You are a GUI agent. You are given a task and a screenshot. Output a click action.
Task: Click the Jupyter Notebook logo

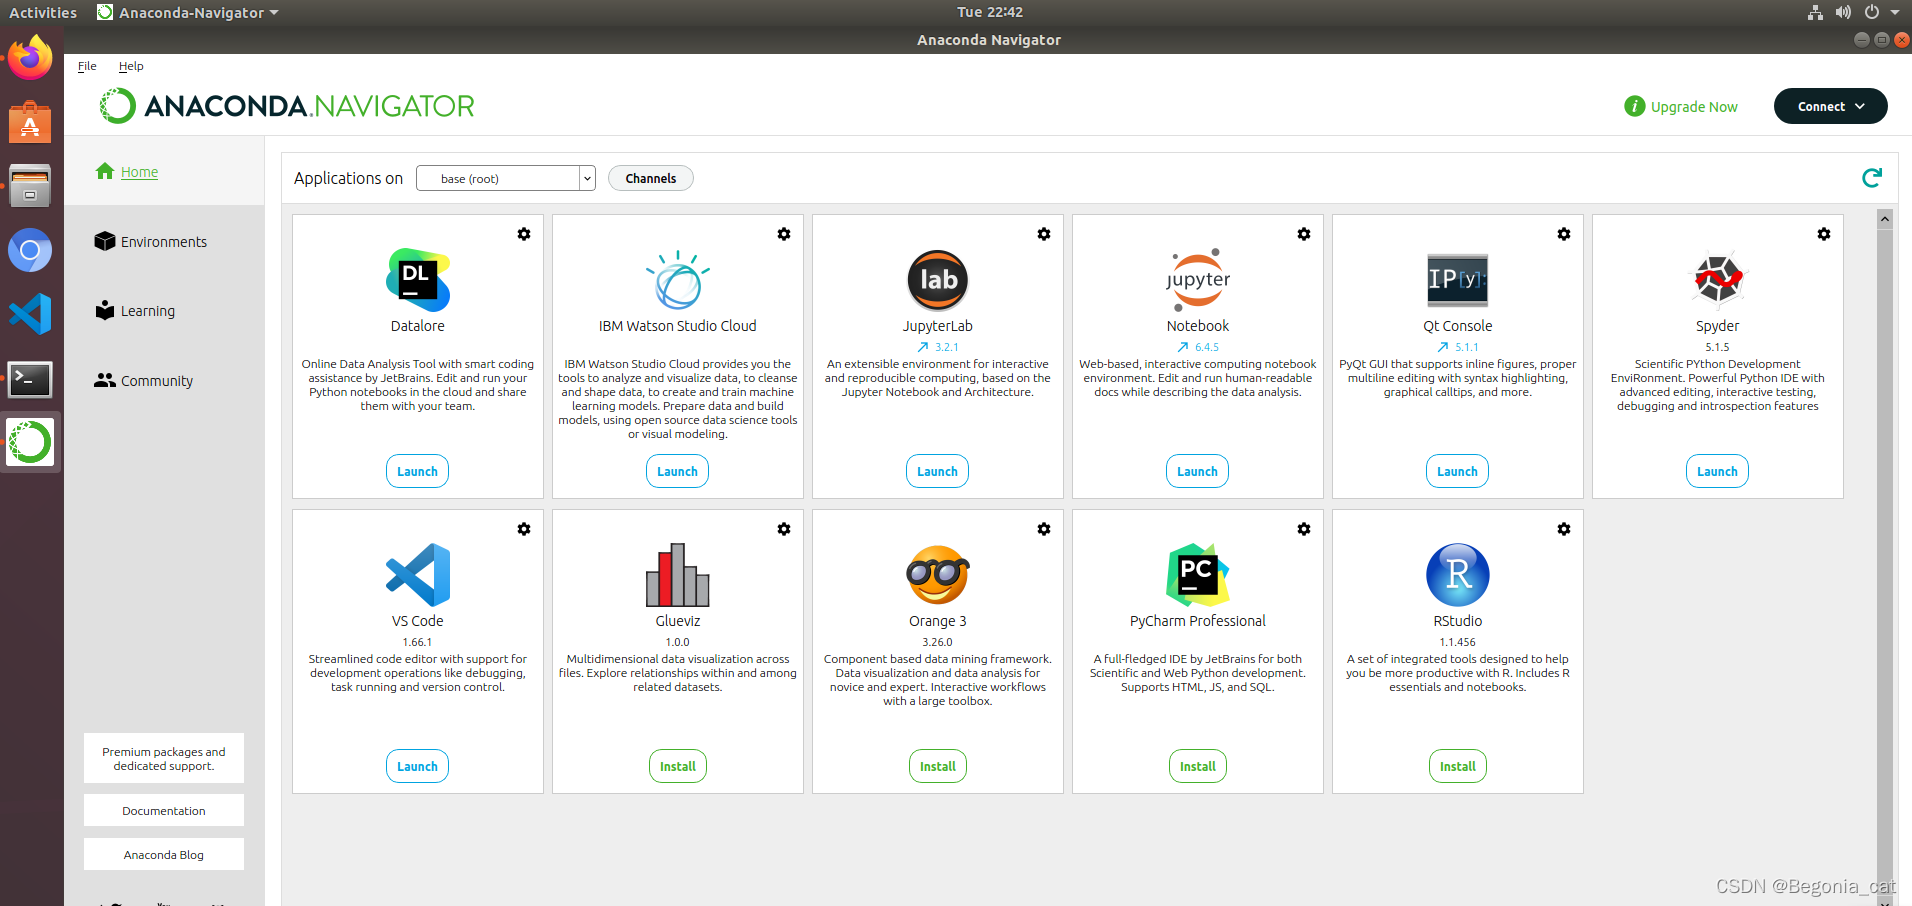coord(1198,279)
